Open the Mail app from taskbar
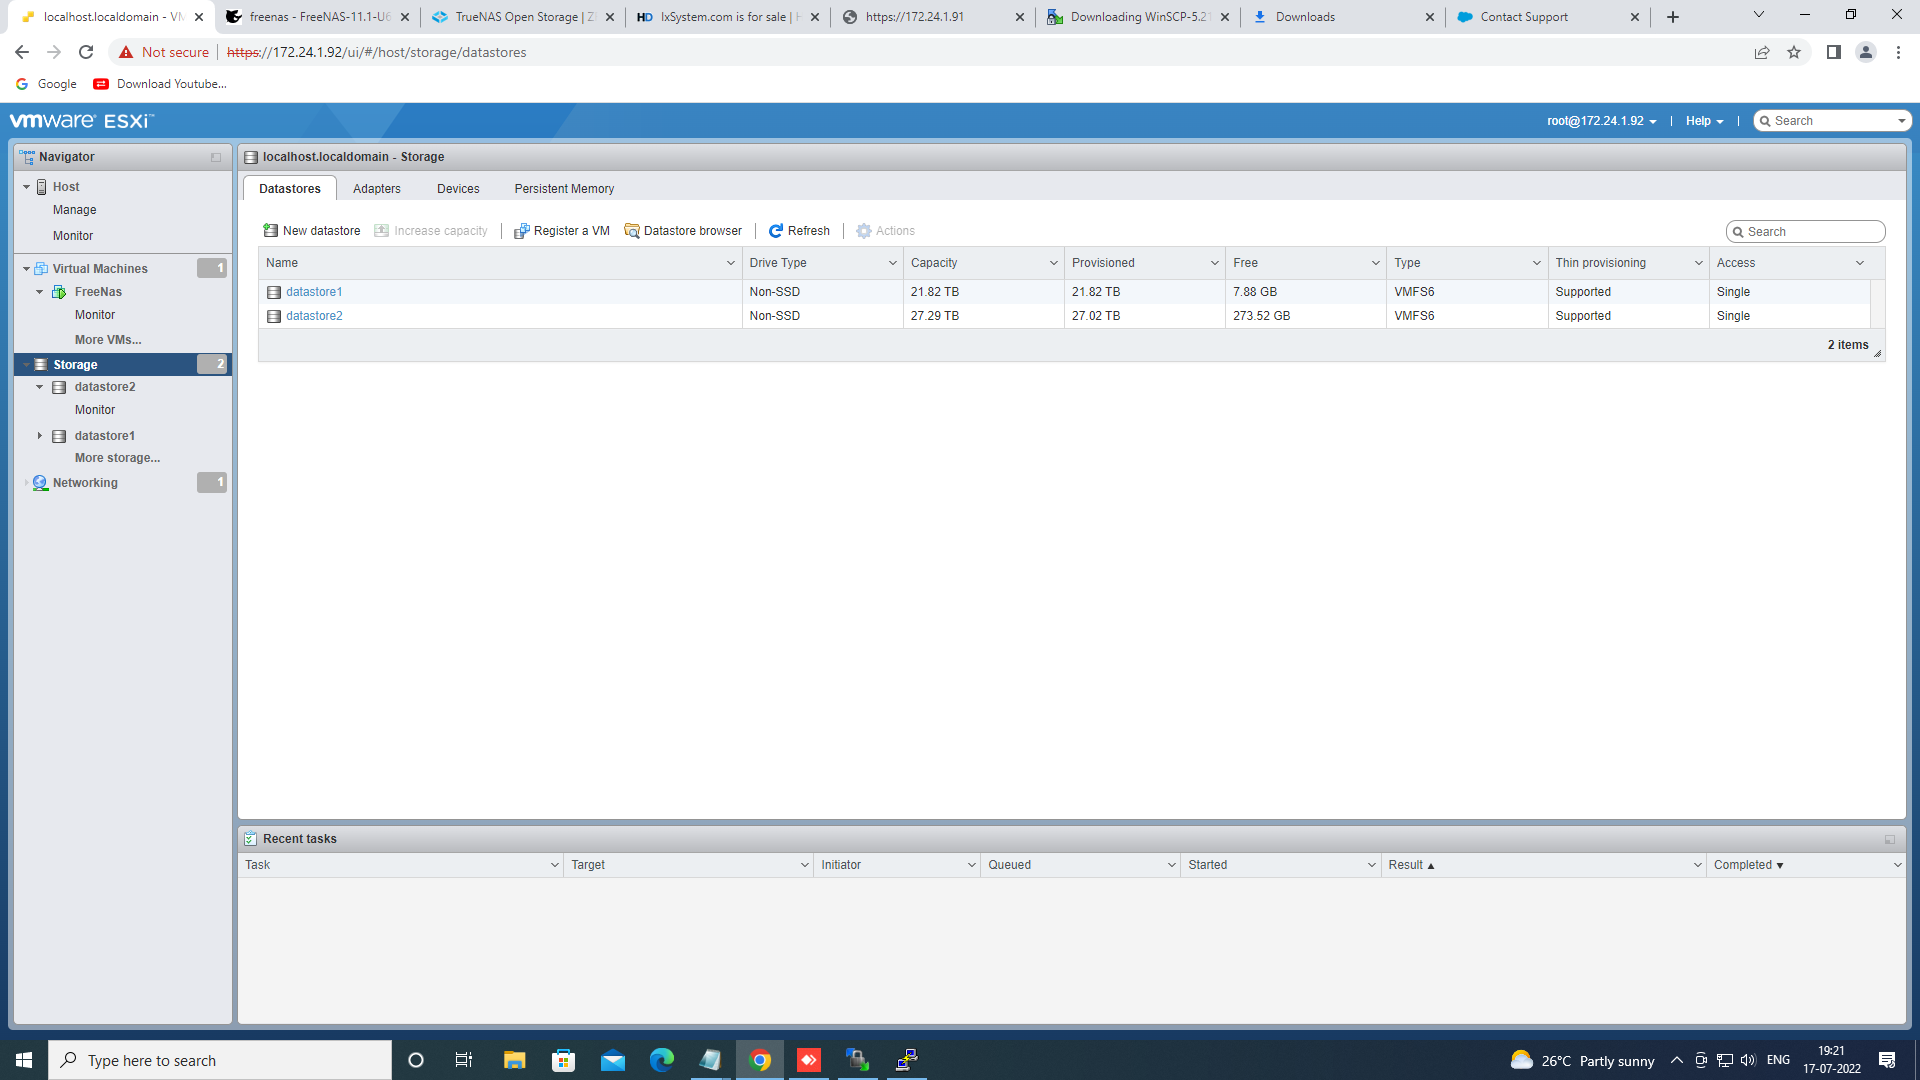 click(613, 1060)
